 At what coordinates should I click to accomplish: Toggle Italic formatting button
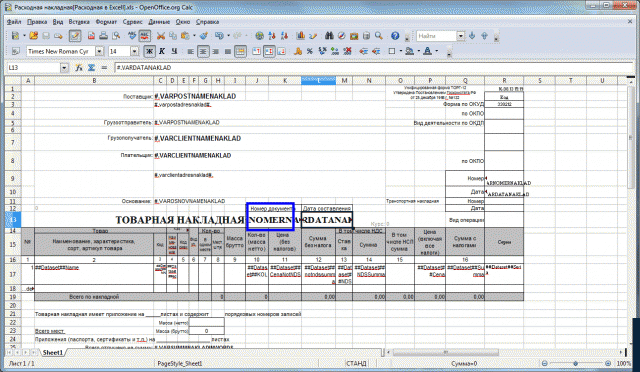tap(162, 51)
